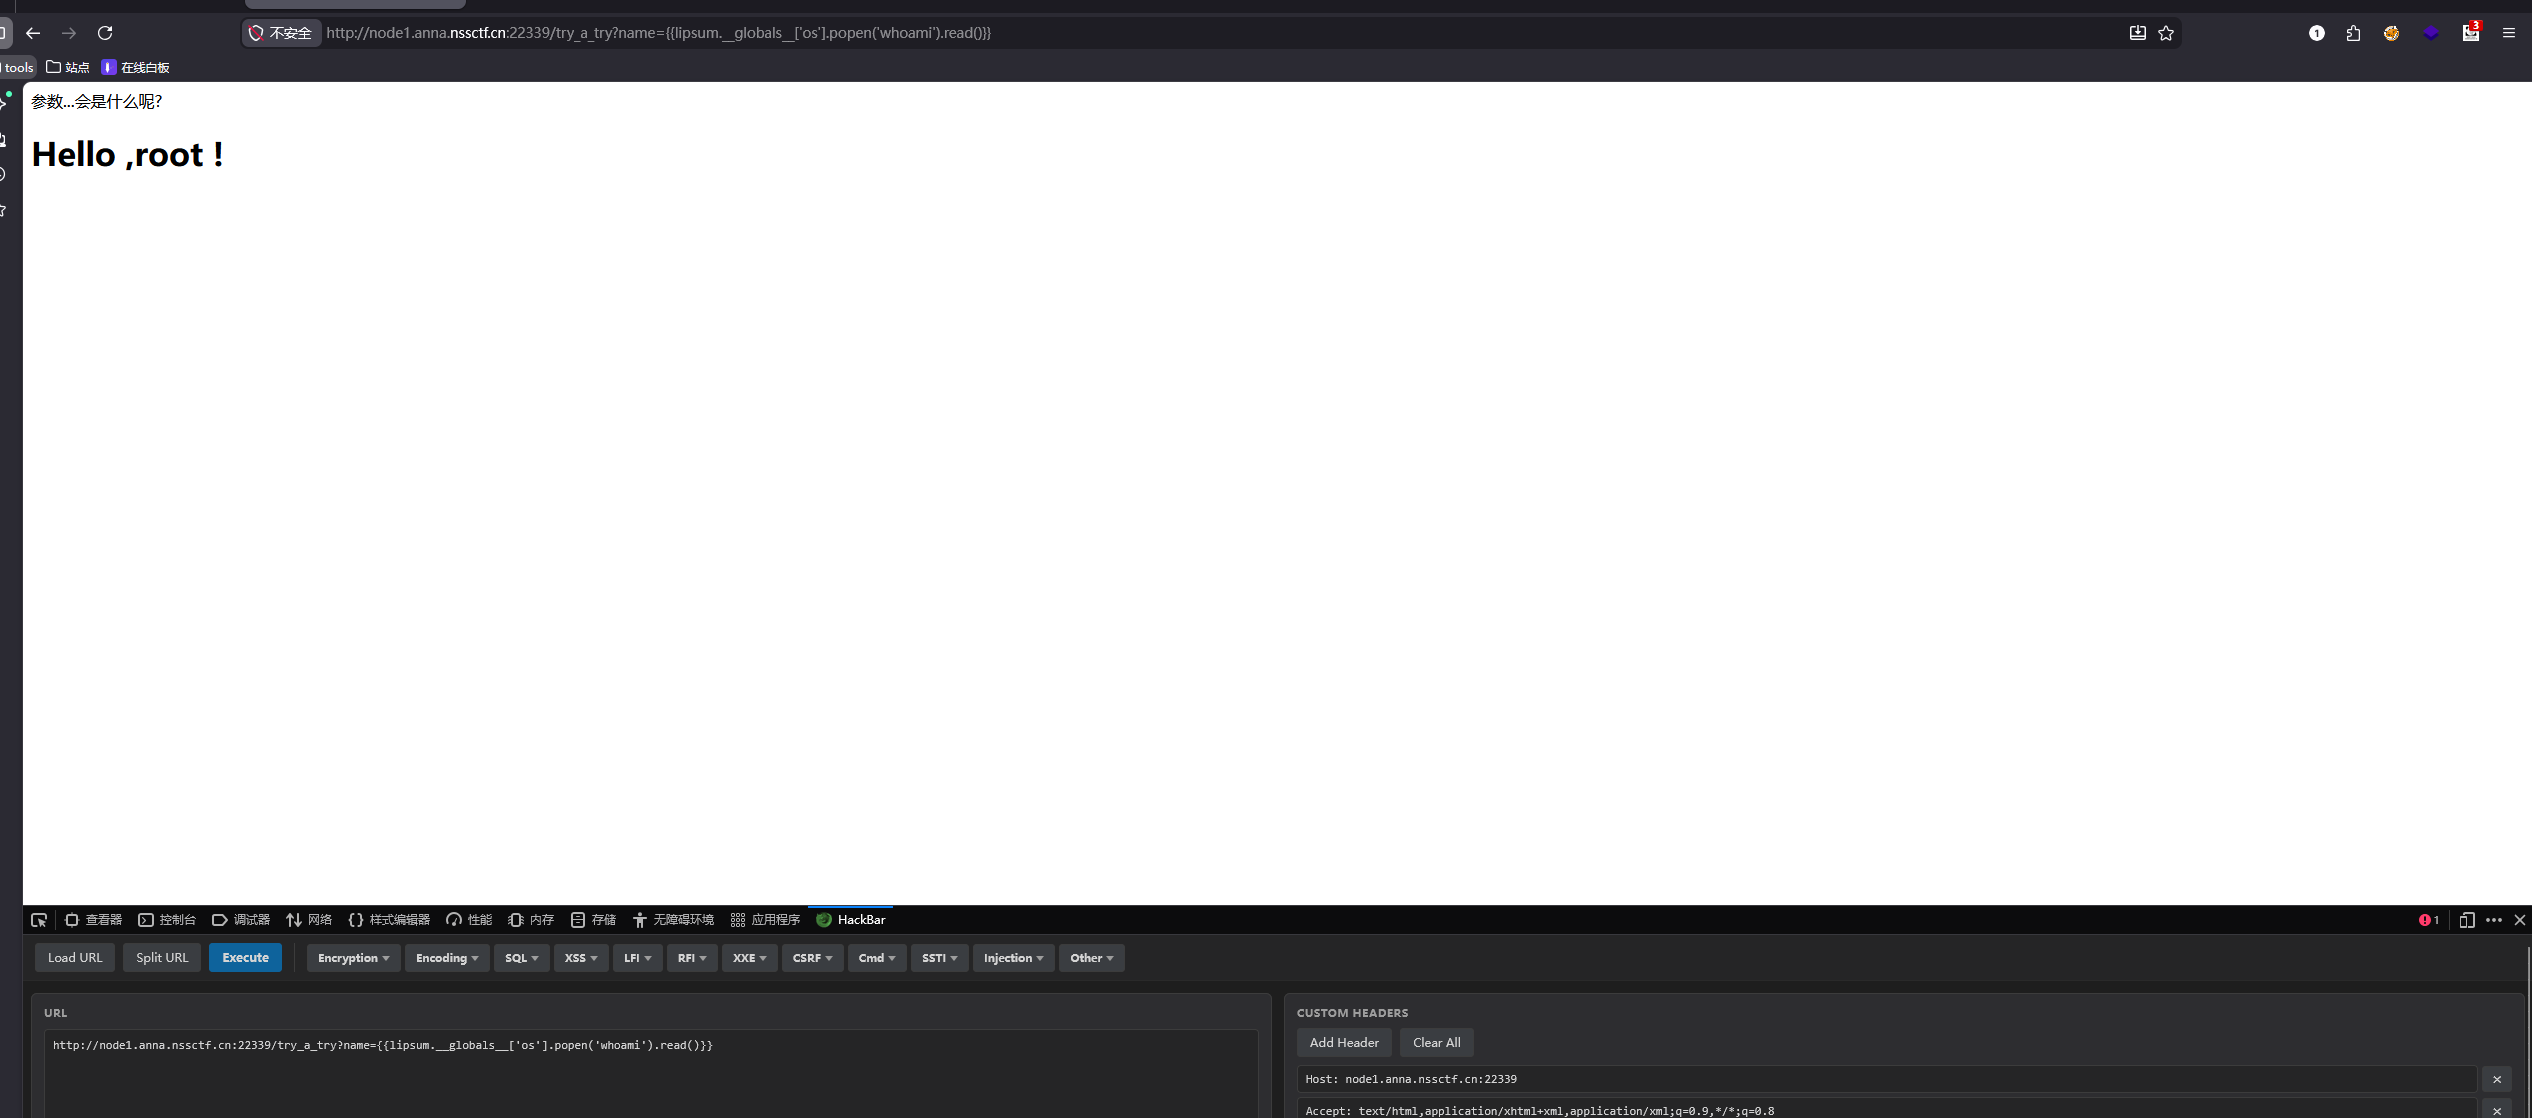Click the back navigation arrow
The image size is (2532, 1118).
pyautogui.click(x=33, y=33)
